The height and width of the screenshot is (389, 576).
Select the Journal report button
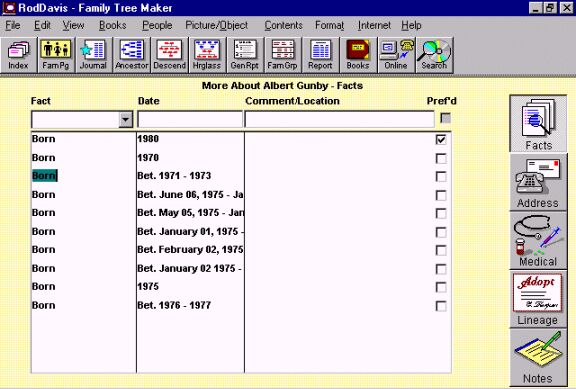93,55
